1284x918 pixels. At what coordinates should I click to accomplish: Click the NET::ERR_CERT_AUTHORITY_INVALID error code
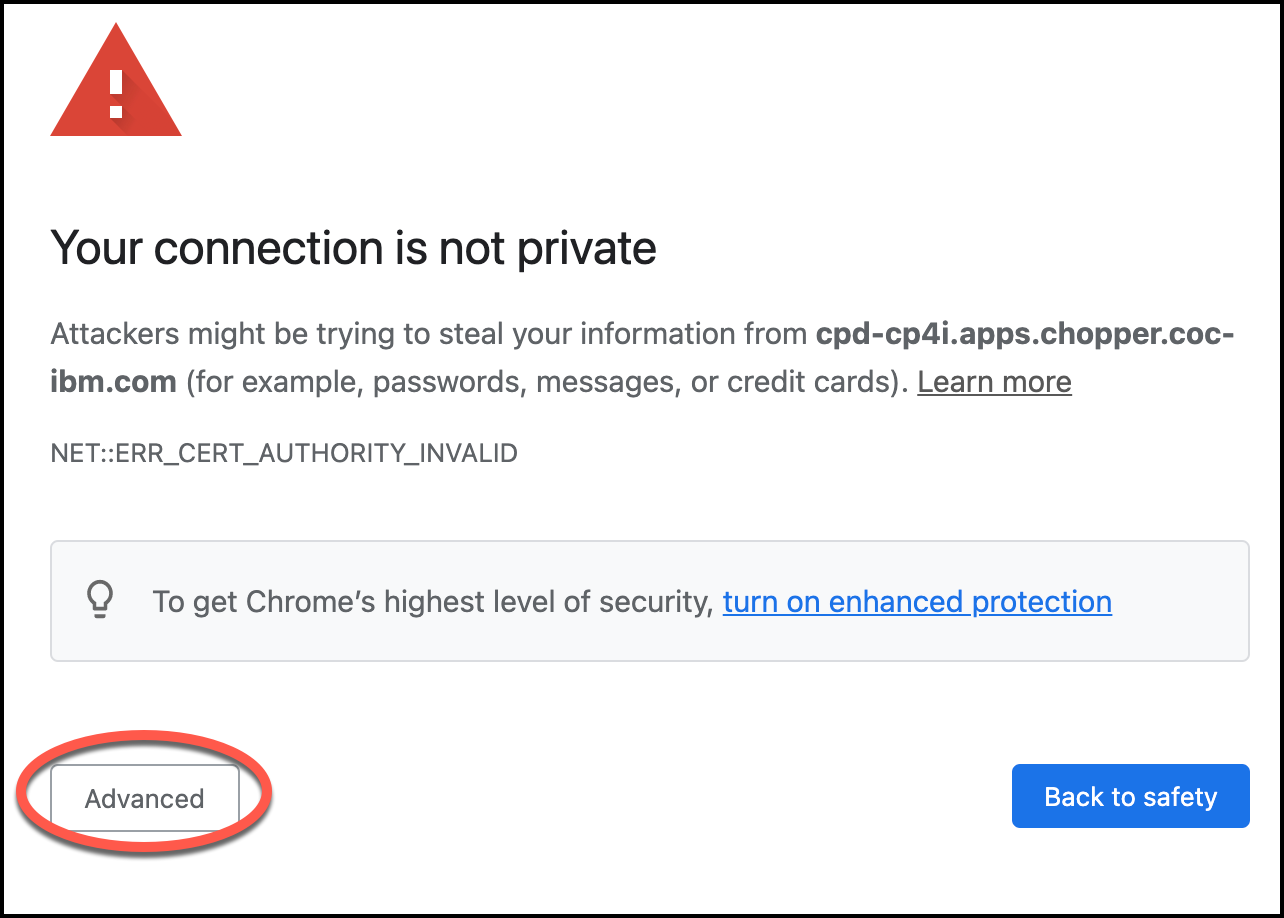click(x=284, y=454)
